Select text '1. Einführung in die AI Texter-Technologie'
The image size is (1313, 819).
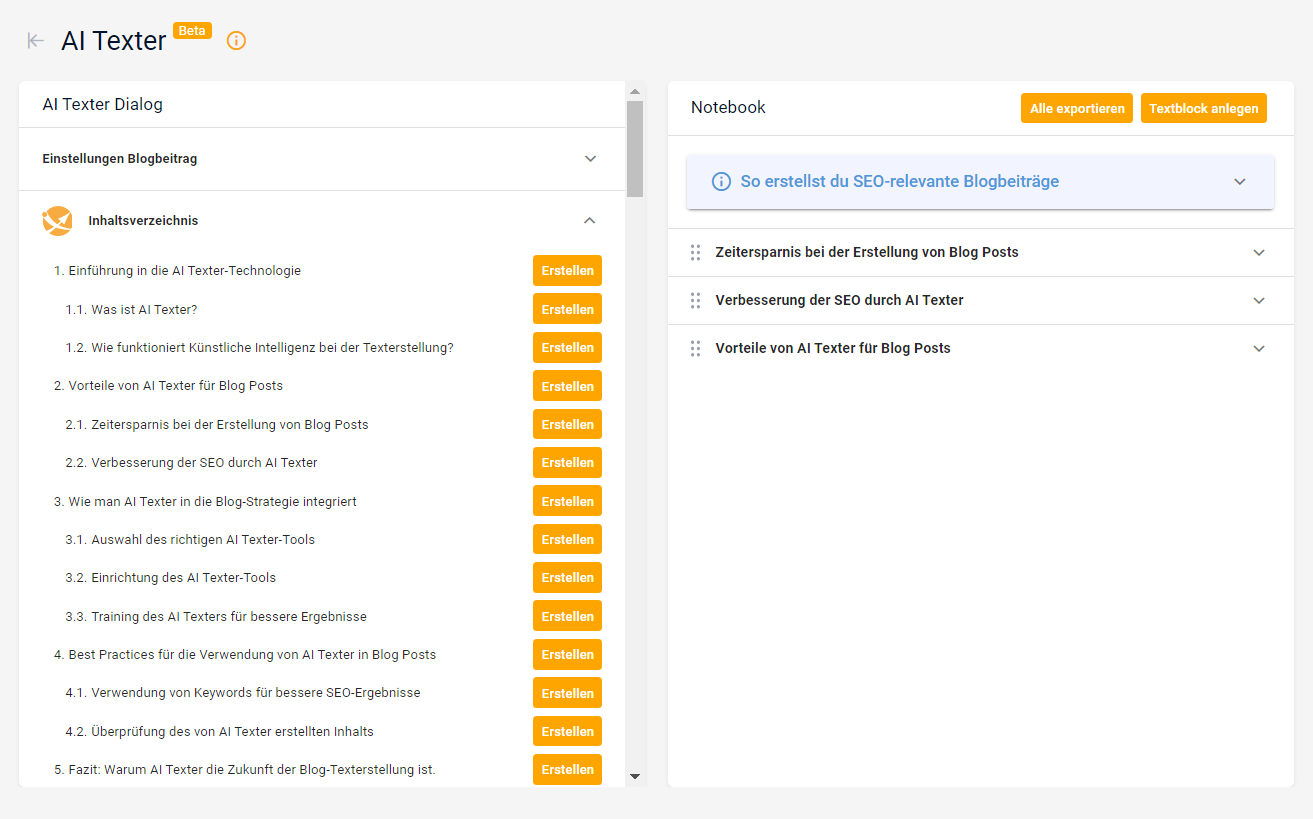point(177,271)
